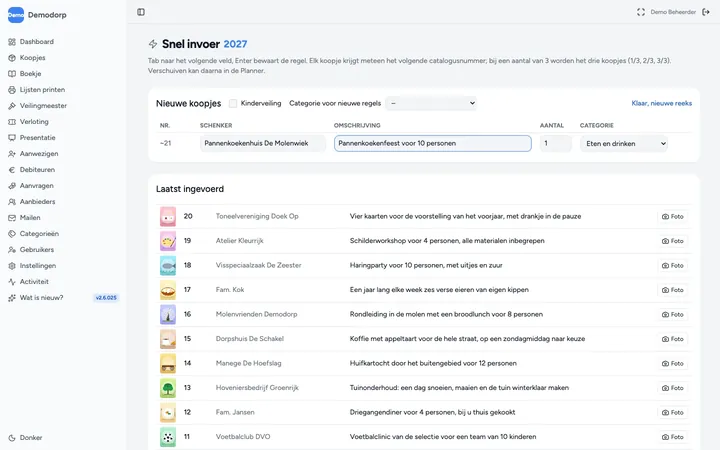The width and height of the screenshot is (720, 450).
Task: Click schenker name Molenvrienden Demodorp
Action: pyautogui.click(x=257, y=315)
